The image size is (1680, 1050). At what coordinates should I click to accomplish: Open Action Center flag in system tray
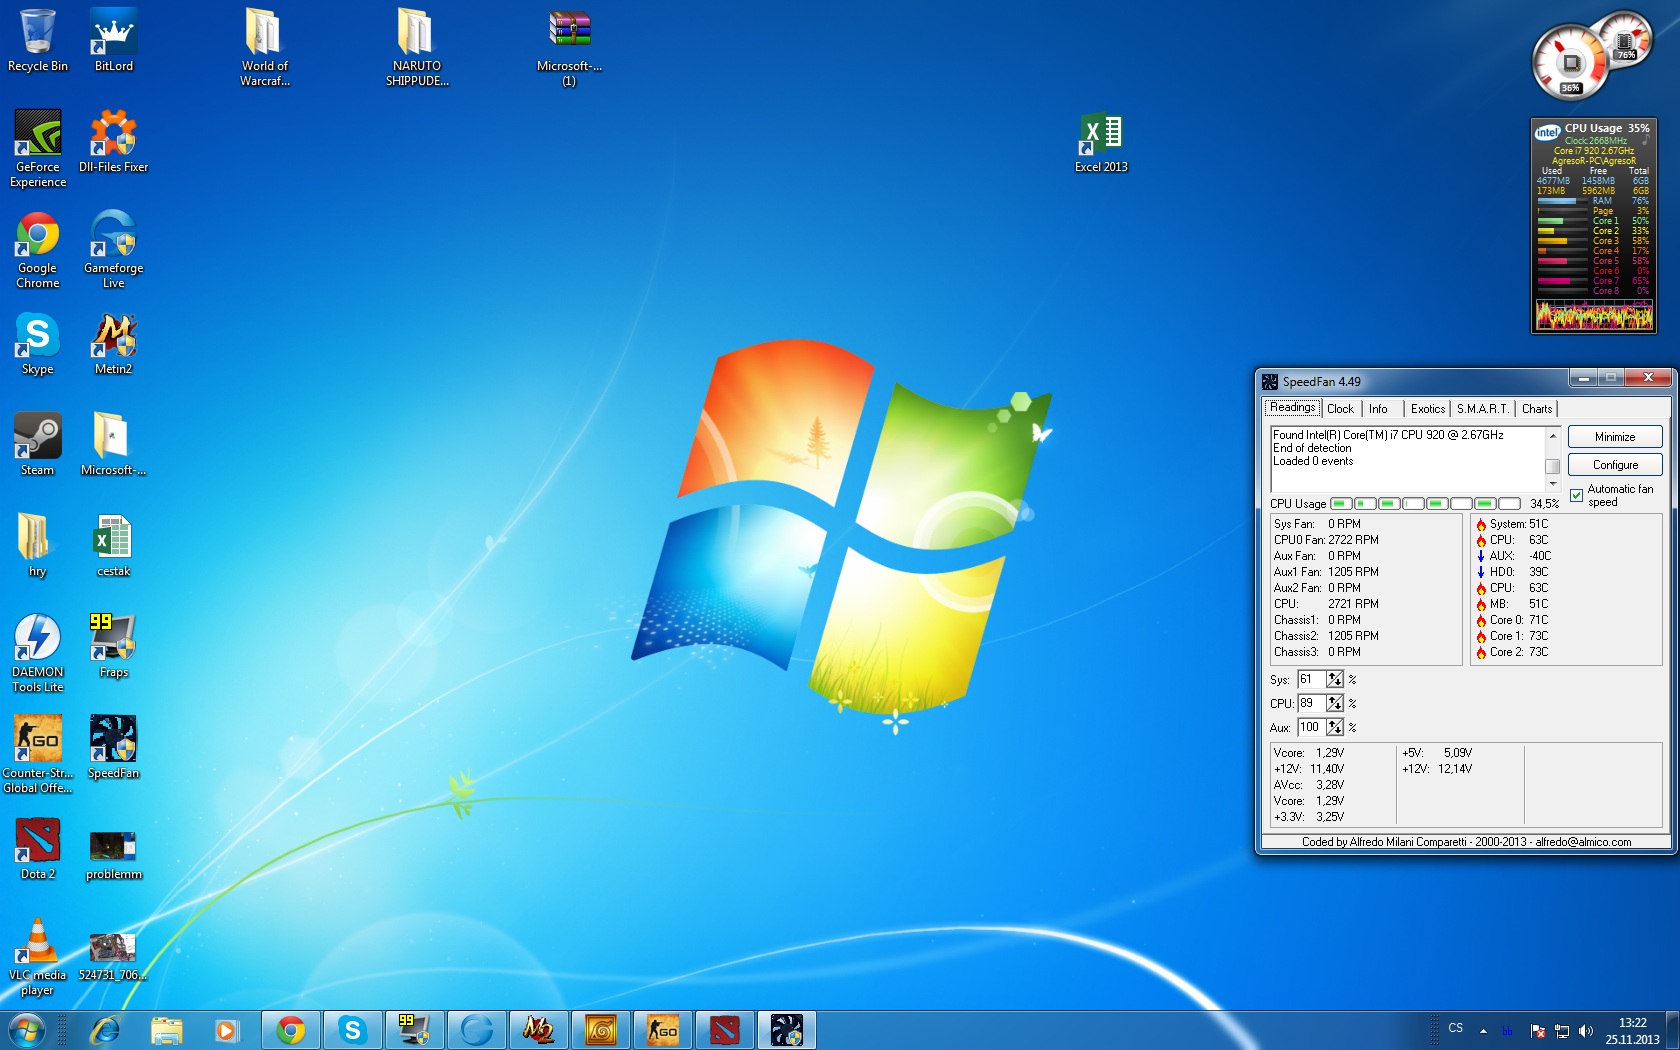click(1538, 1031)
